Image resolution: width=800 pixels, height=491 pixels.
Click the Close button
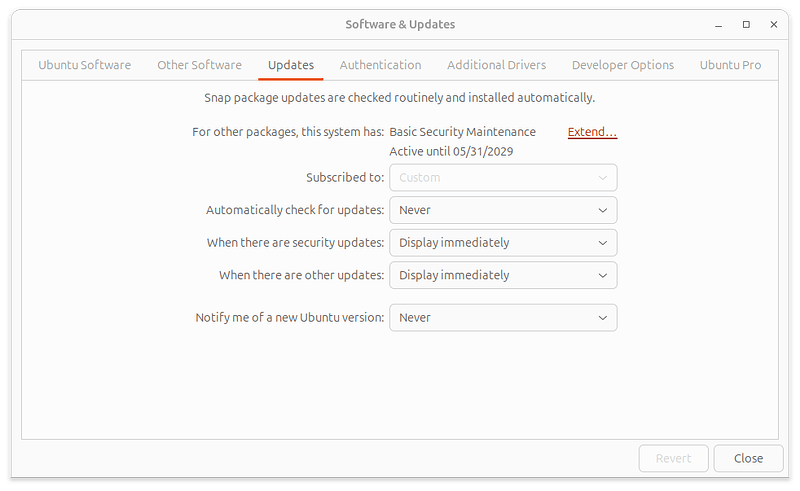[x=748, y=458]
